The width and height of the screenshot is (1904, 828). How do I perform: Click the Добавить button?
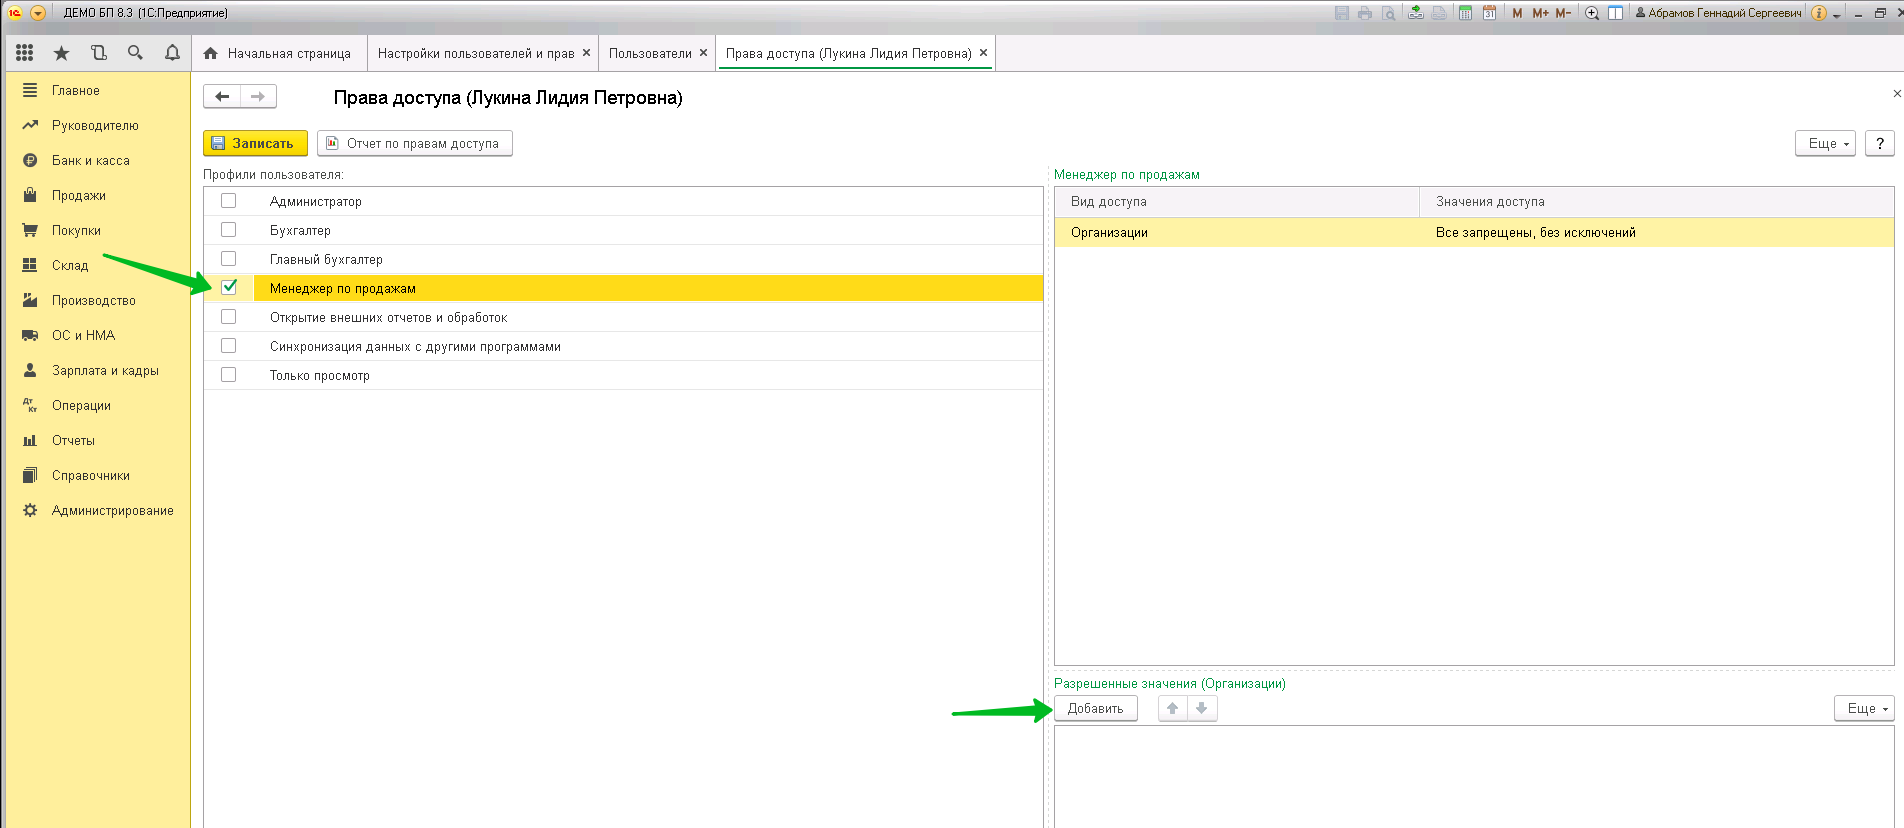coord(1095,708)
